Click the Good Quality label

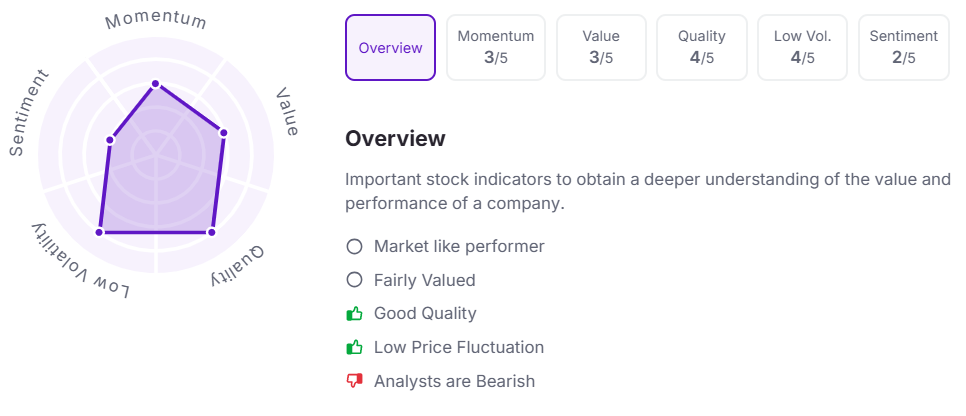coord(425,314)
